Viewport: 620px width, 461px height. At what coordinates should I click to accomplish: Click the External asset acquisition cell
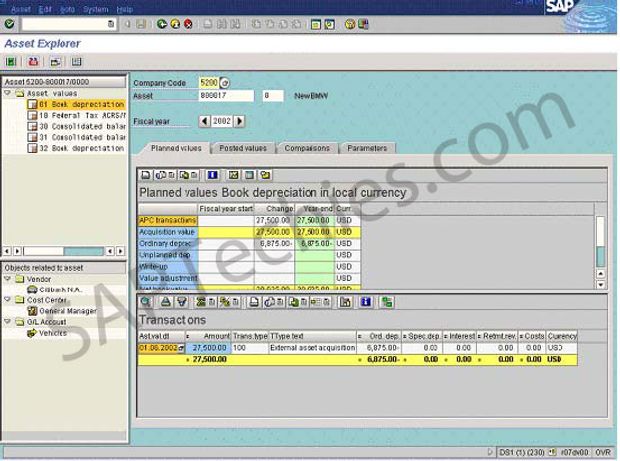(x=312, y=348)
